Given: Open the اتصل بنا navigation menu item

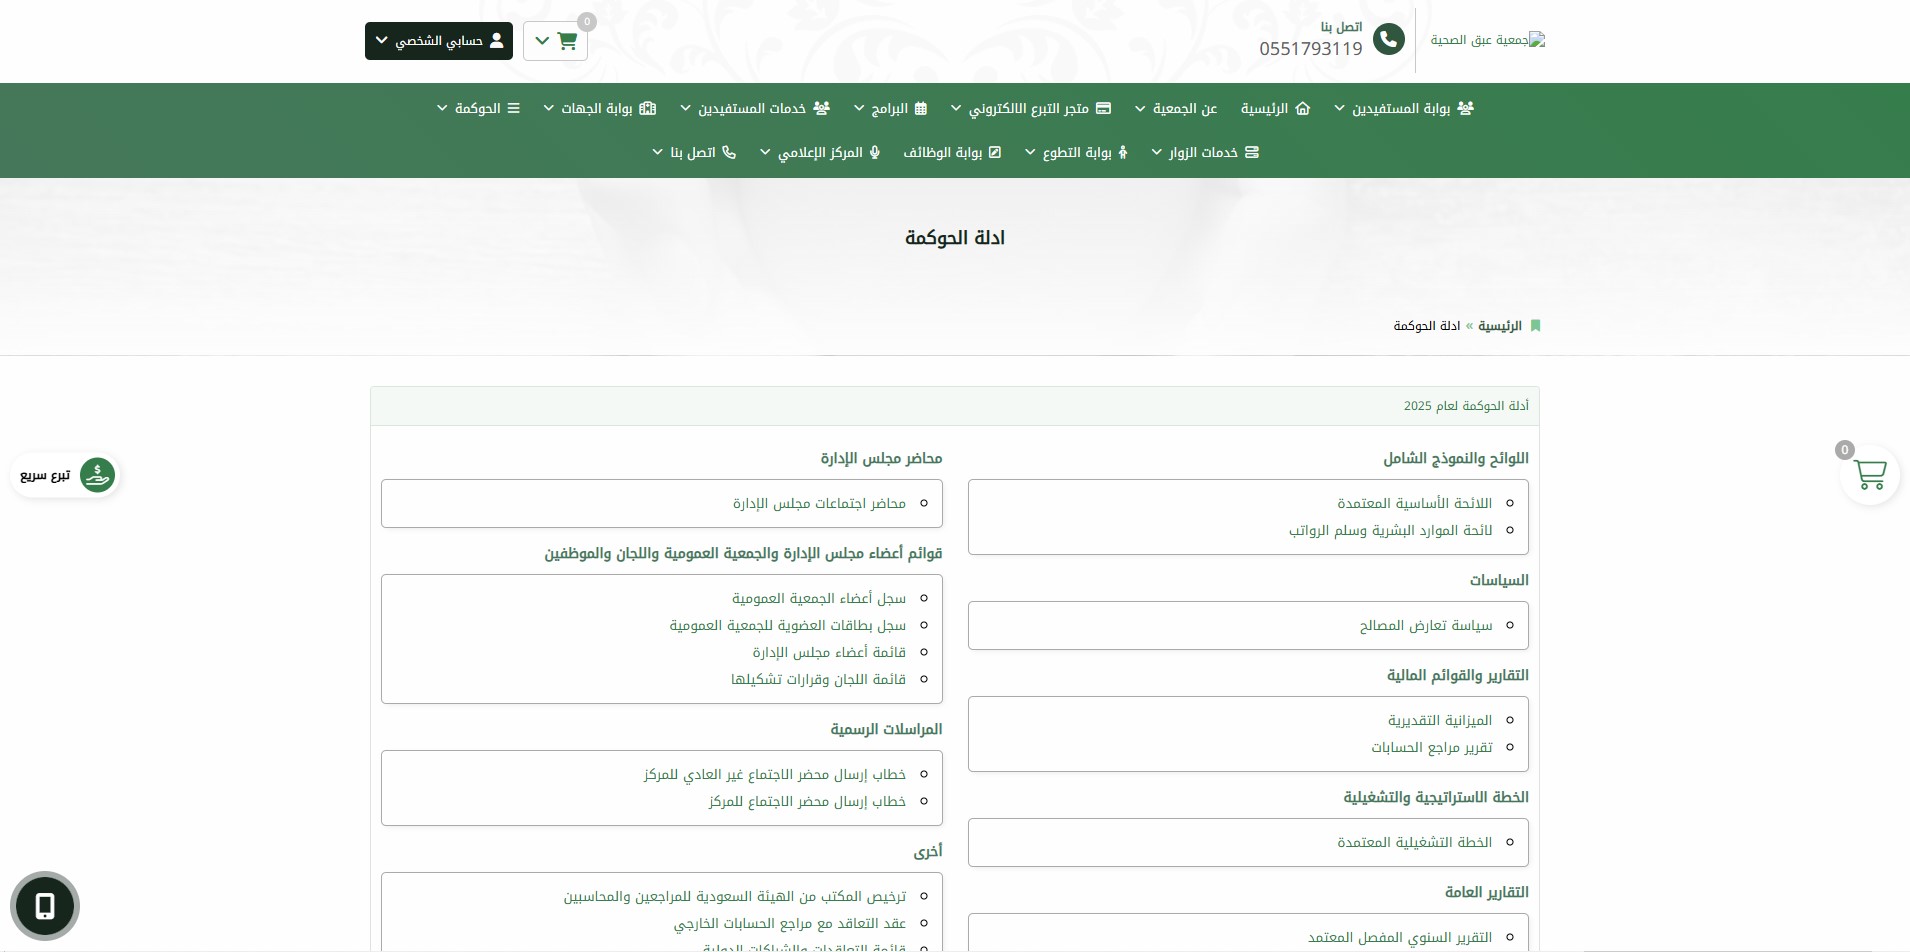Looking at the screenshot, I should click(694, 152).
